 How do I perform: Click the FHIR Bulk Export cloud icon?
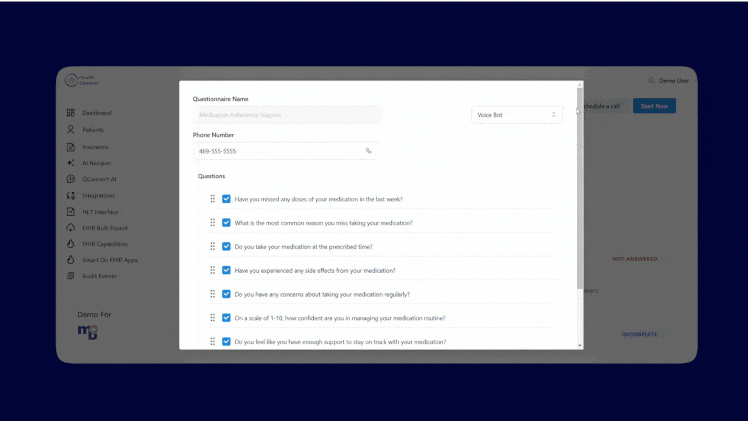click(x=71, y=227)
